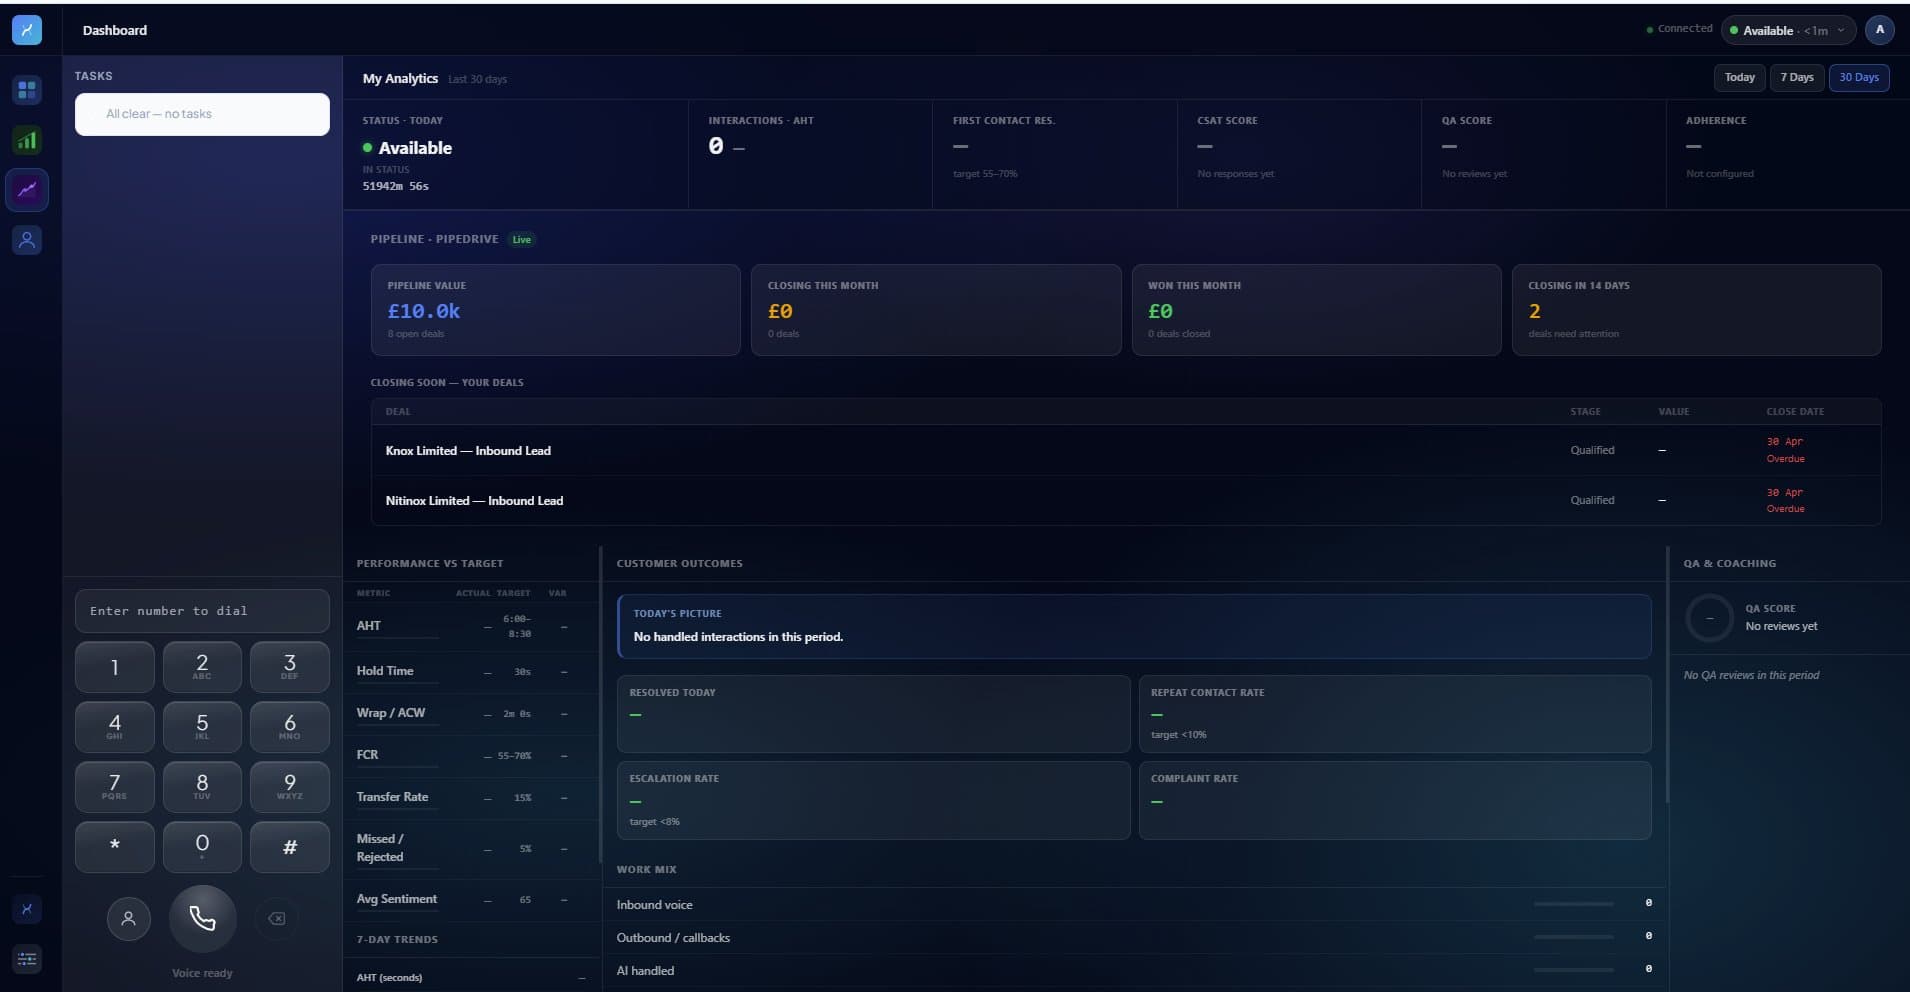Click the Live badge next to Pipedrive
The image size is (1910, 992).
point(522,239)
